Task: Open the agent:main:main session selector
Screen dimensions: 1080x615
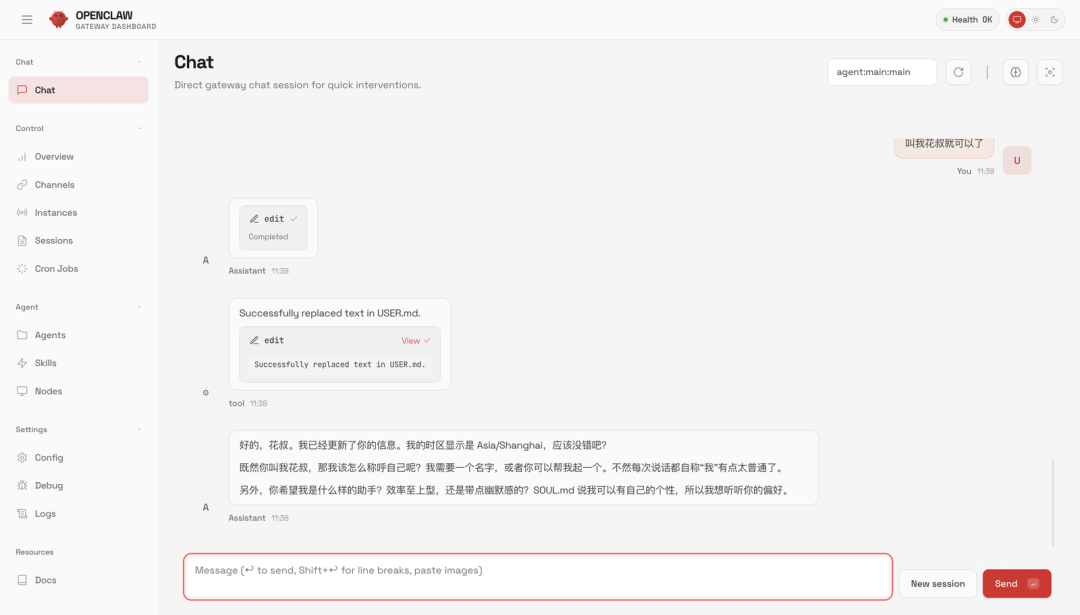Action: [882, 72]
